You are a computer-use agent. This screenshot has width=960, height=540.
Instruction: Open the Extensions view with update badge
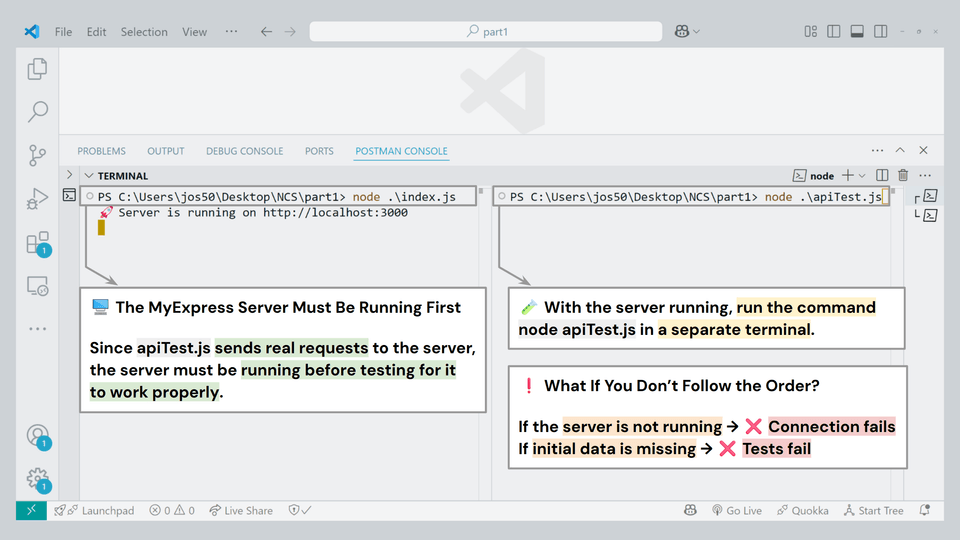coord(38,243)
